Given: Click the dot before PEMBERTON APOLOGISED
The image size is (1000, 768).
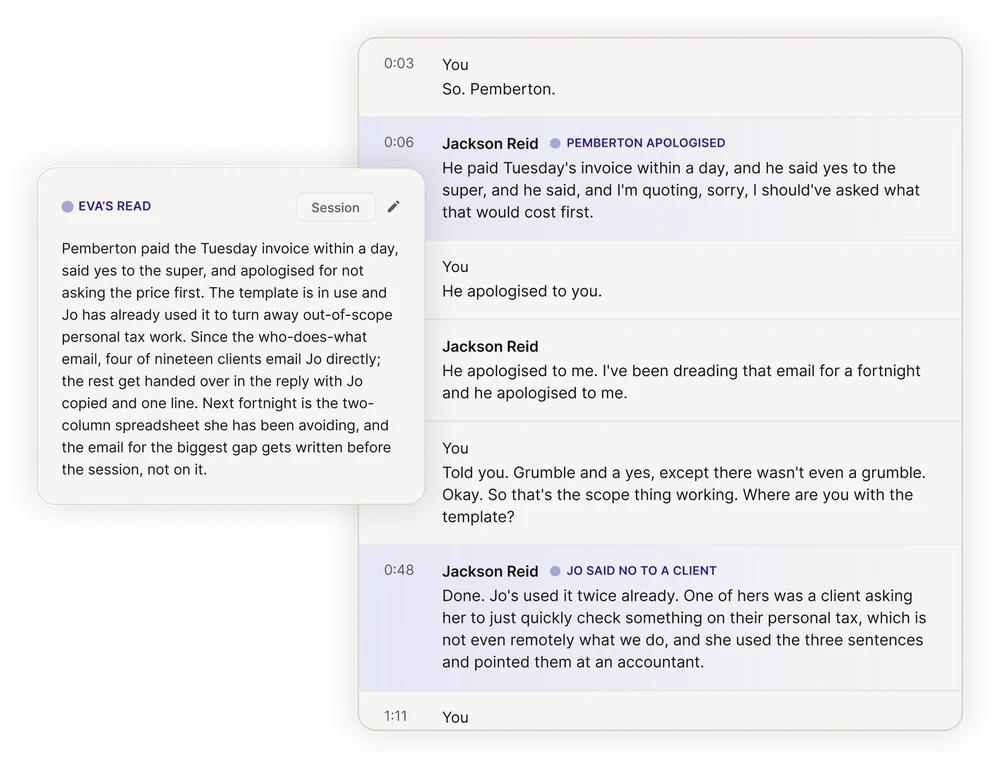Looking at the screenshot, I should point(555,144).
